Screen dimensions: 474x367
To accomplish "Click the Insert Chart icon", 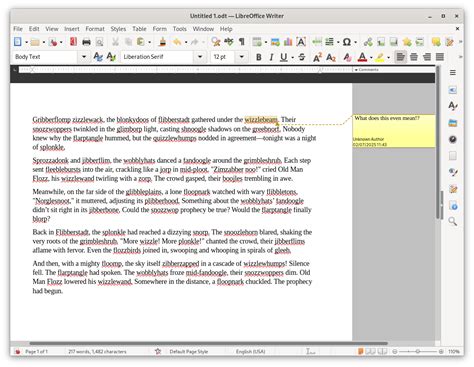I will click(288, 42).
